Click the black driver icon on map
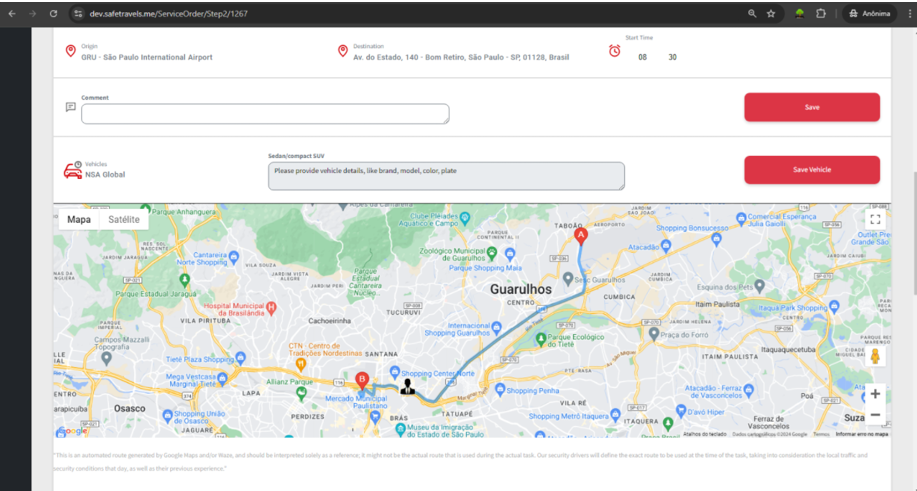This screenshot has width=917, height=491. pyautogui.click(x=407, y=387)
